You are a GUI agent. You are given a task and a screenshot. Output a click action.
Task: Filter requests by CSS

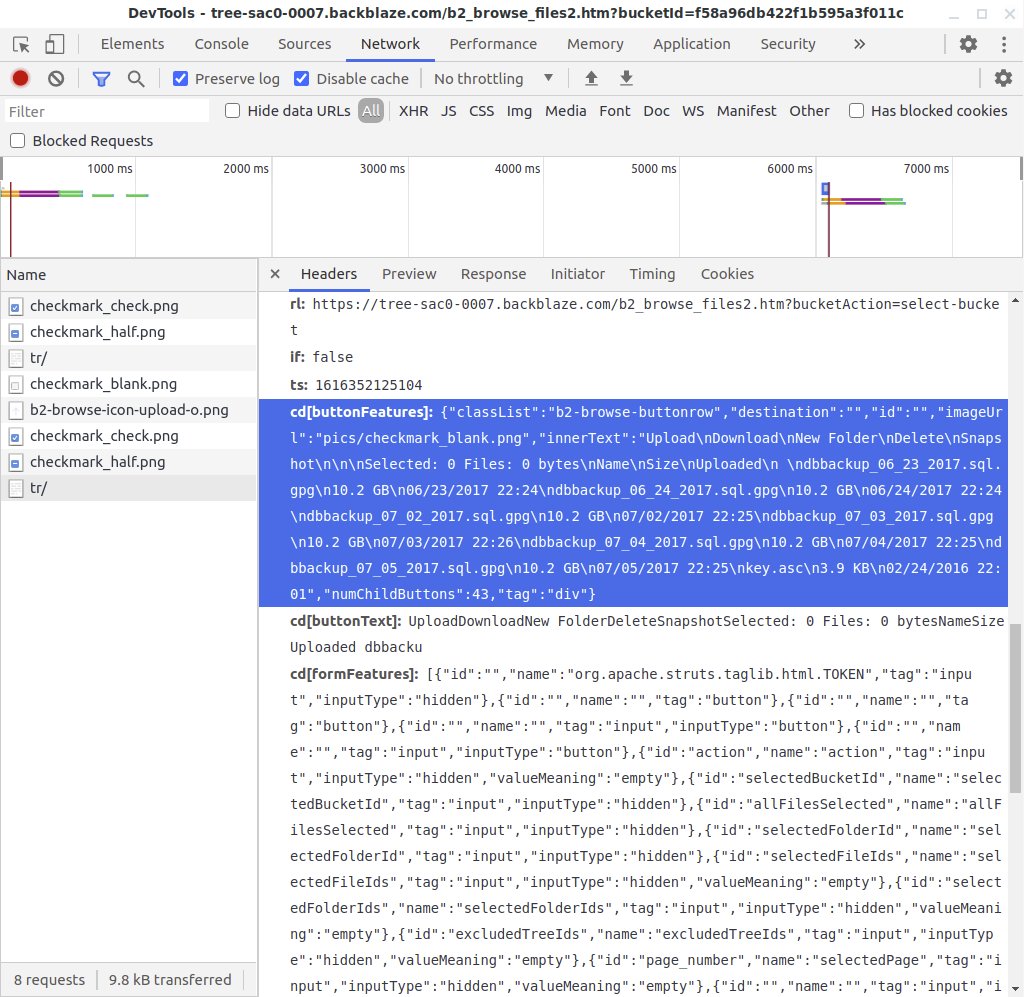click(x=481, y=111)
